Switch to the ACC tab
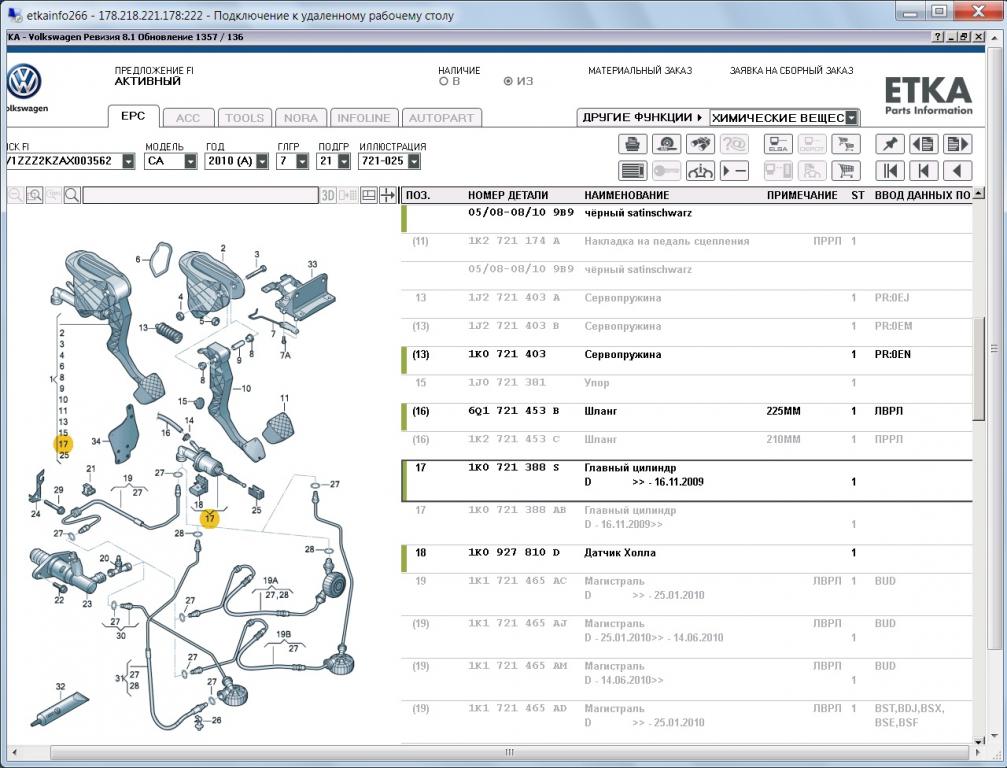This screenshot has height=768, width=1007. 188,118
